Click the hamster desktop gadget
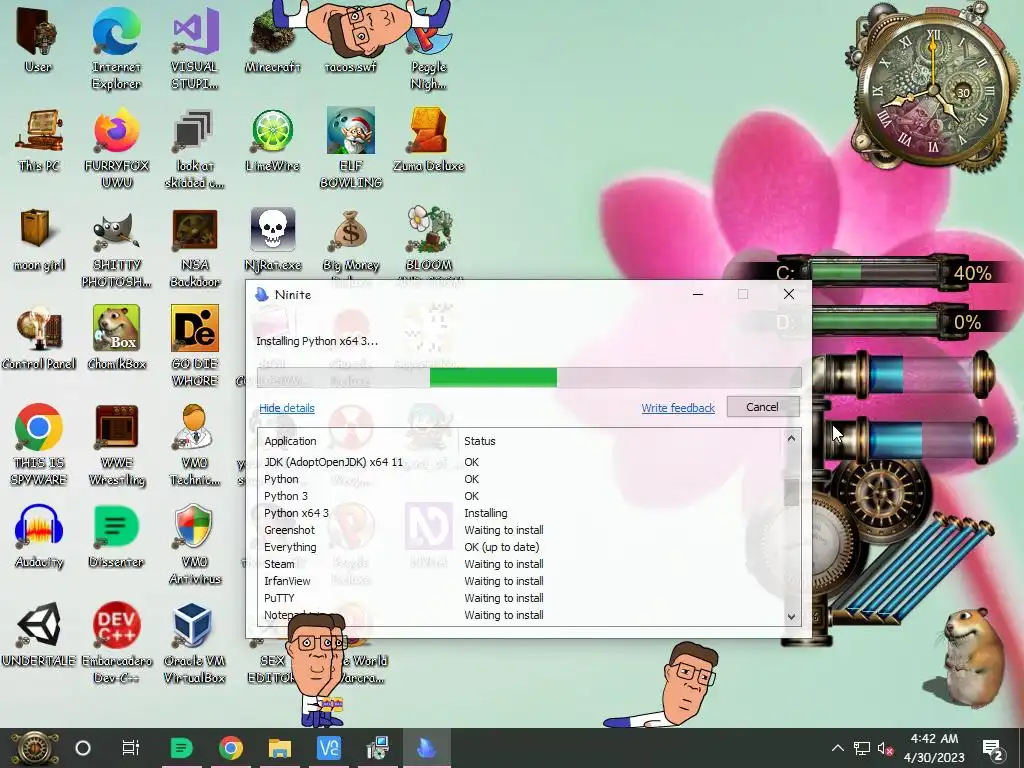 click(x=971, y=656)
